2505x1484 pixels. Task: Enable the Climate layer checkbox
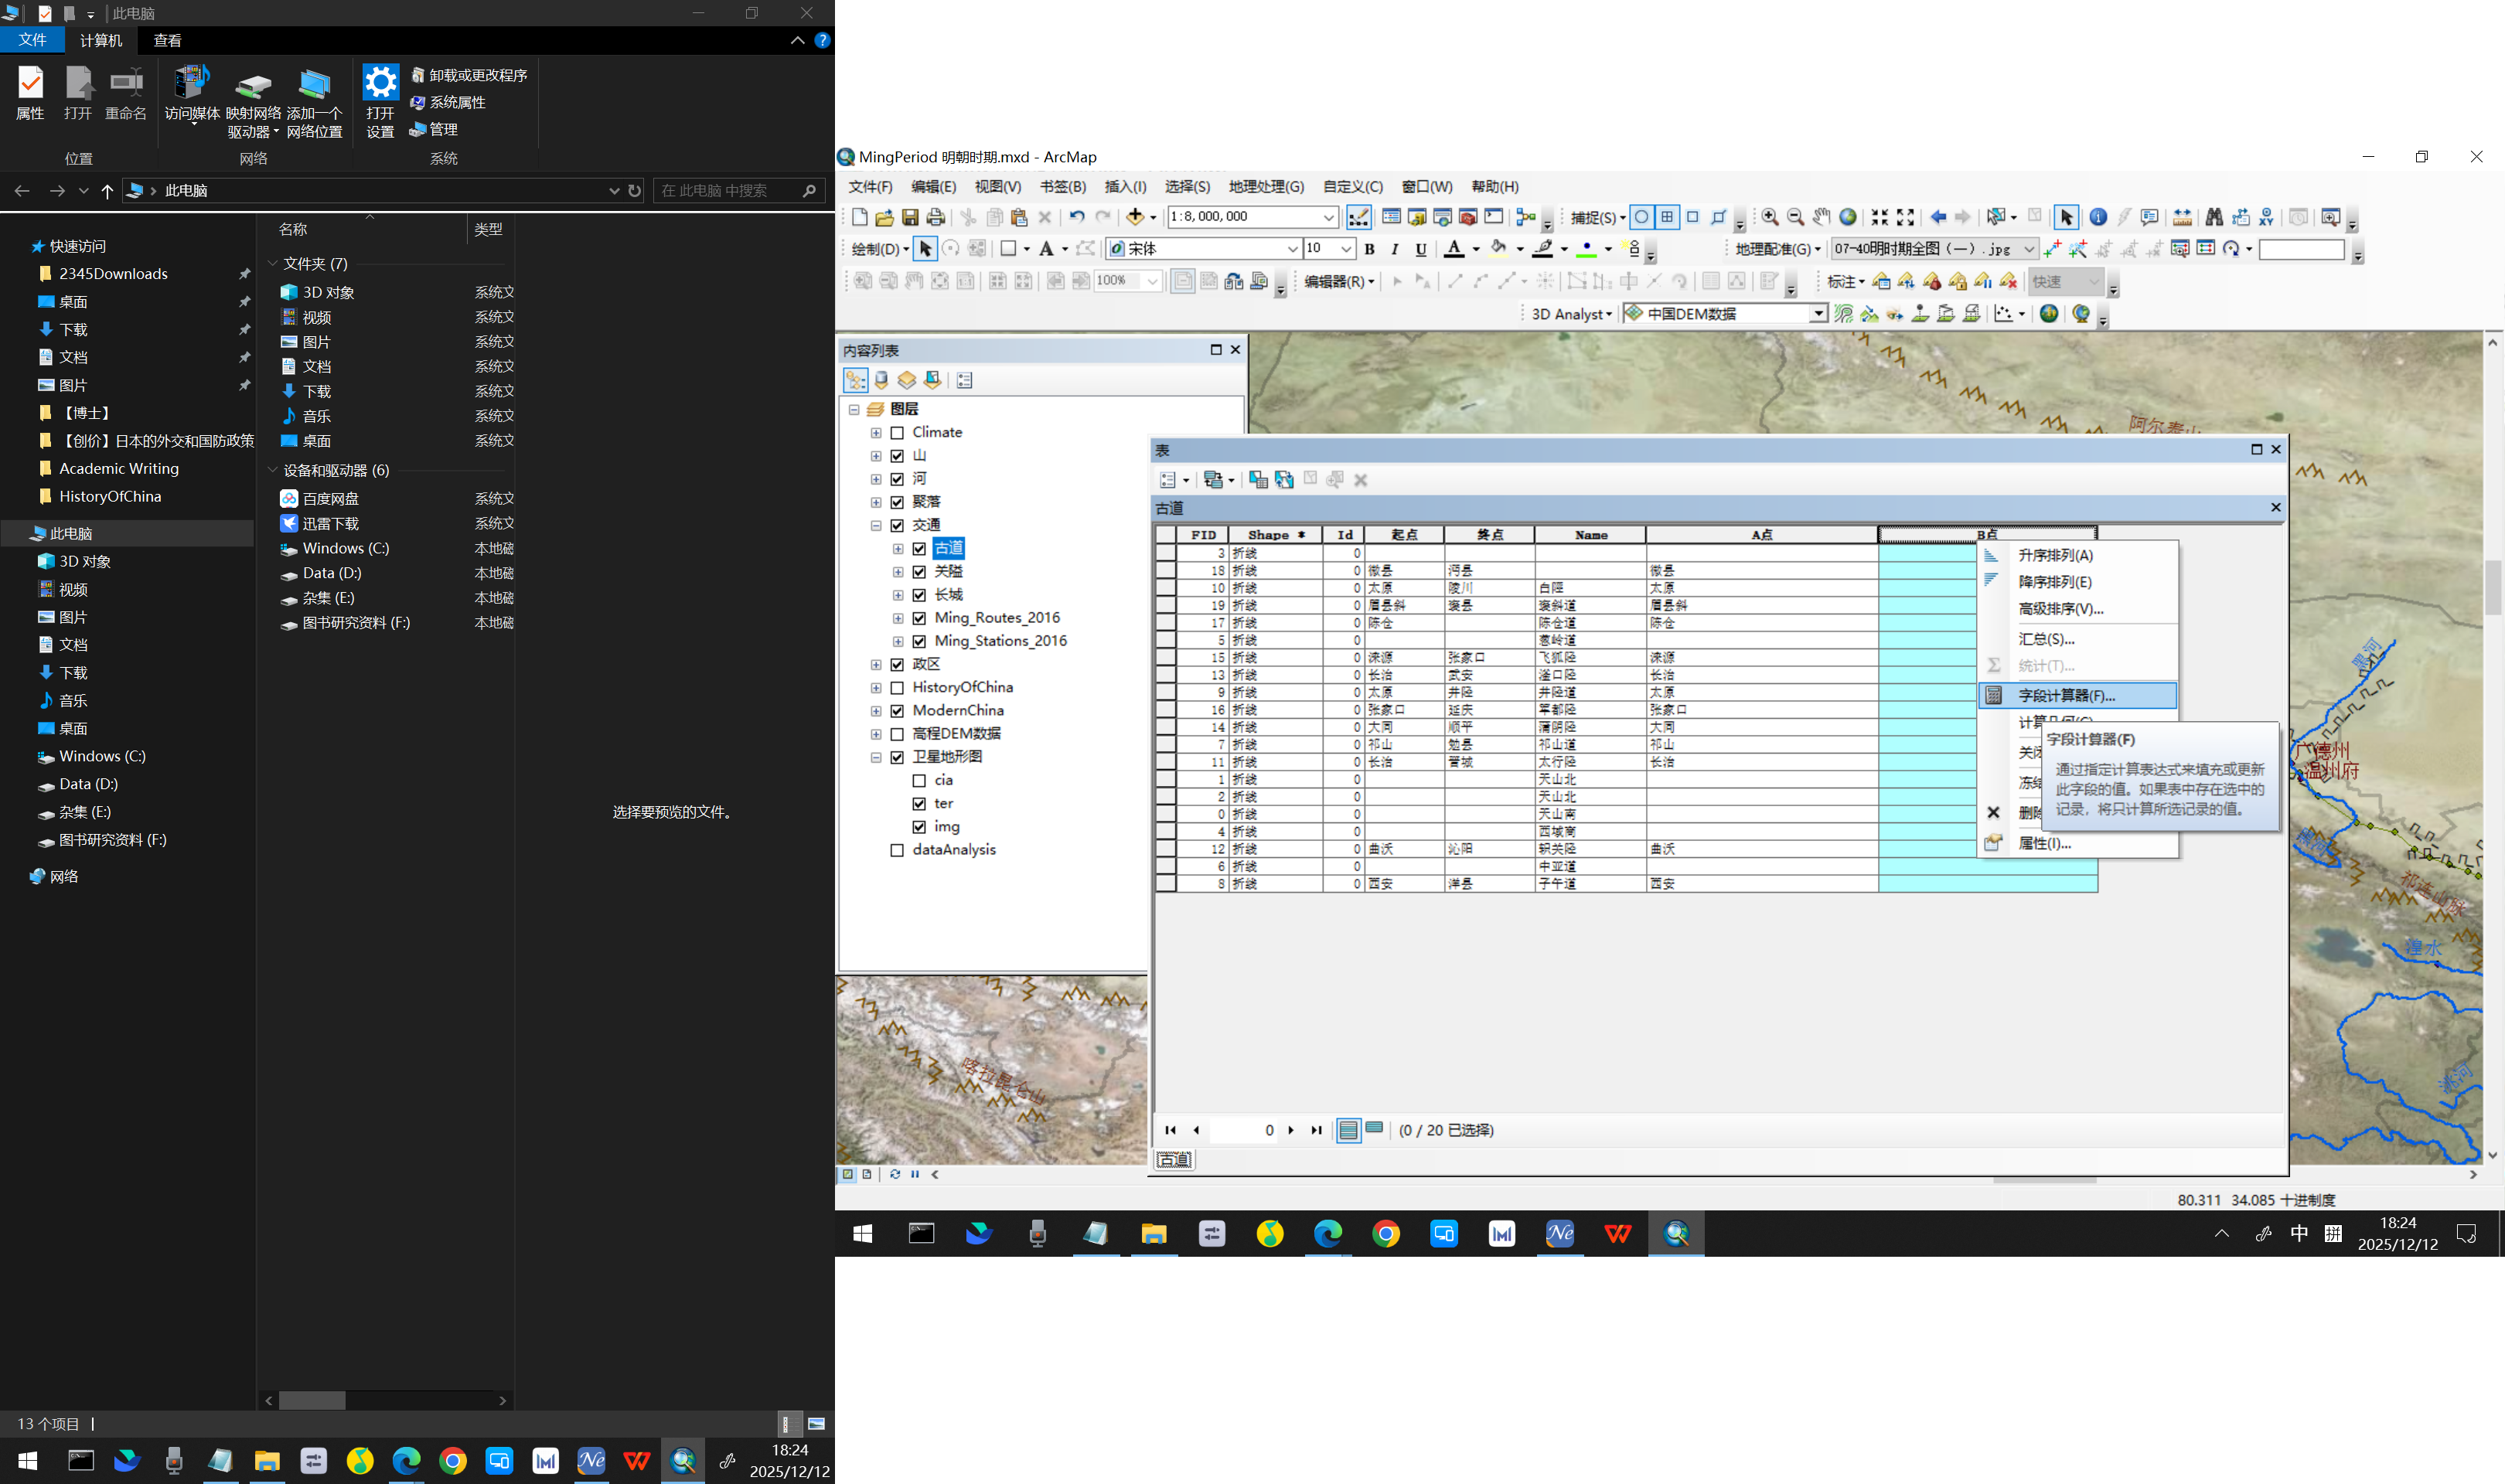pos(897,433)
